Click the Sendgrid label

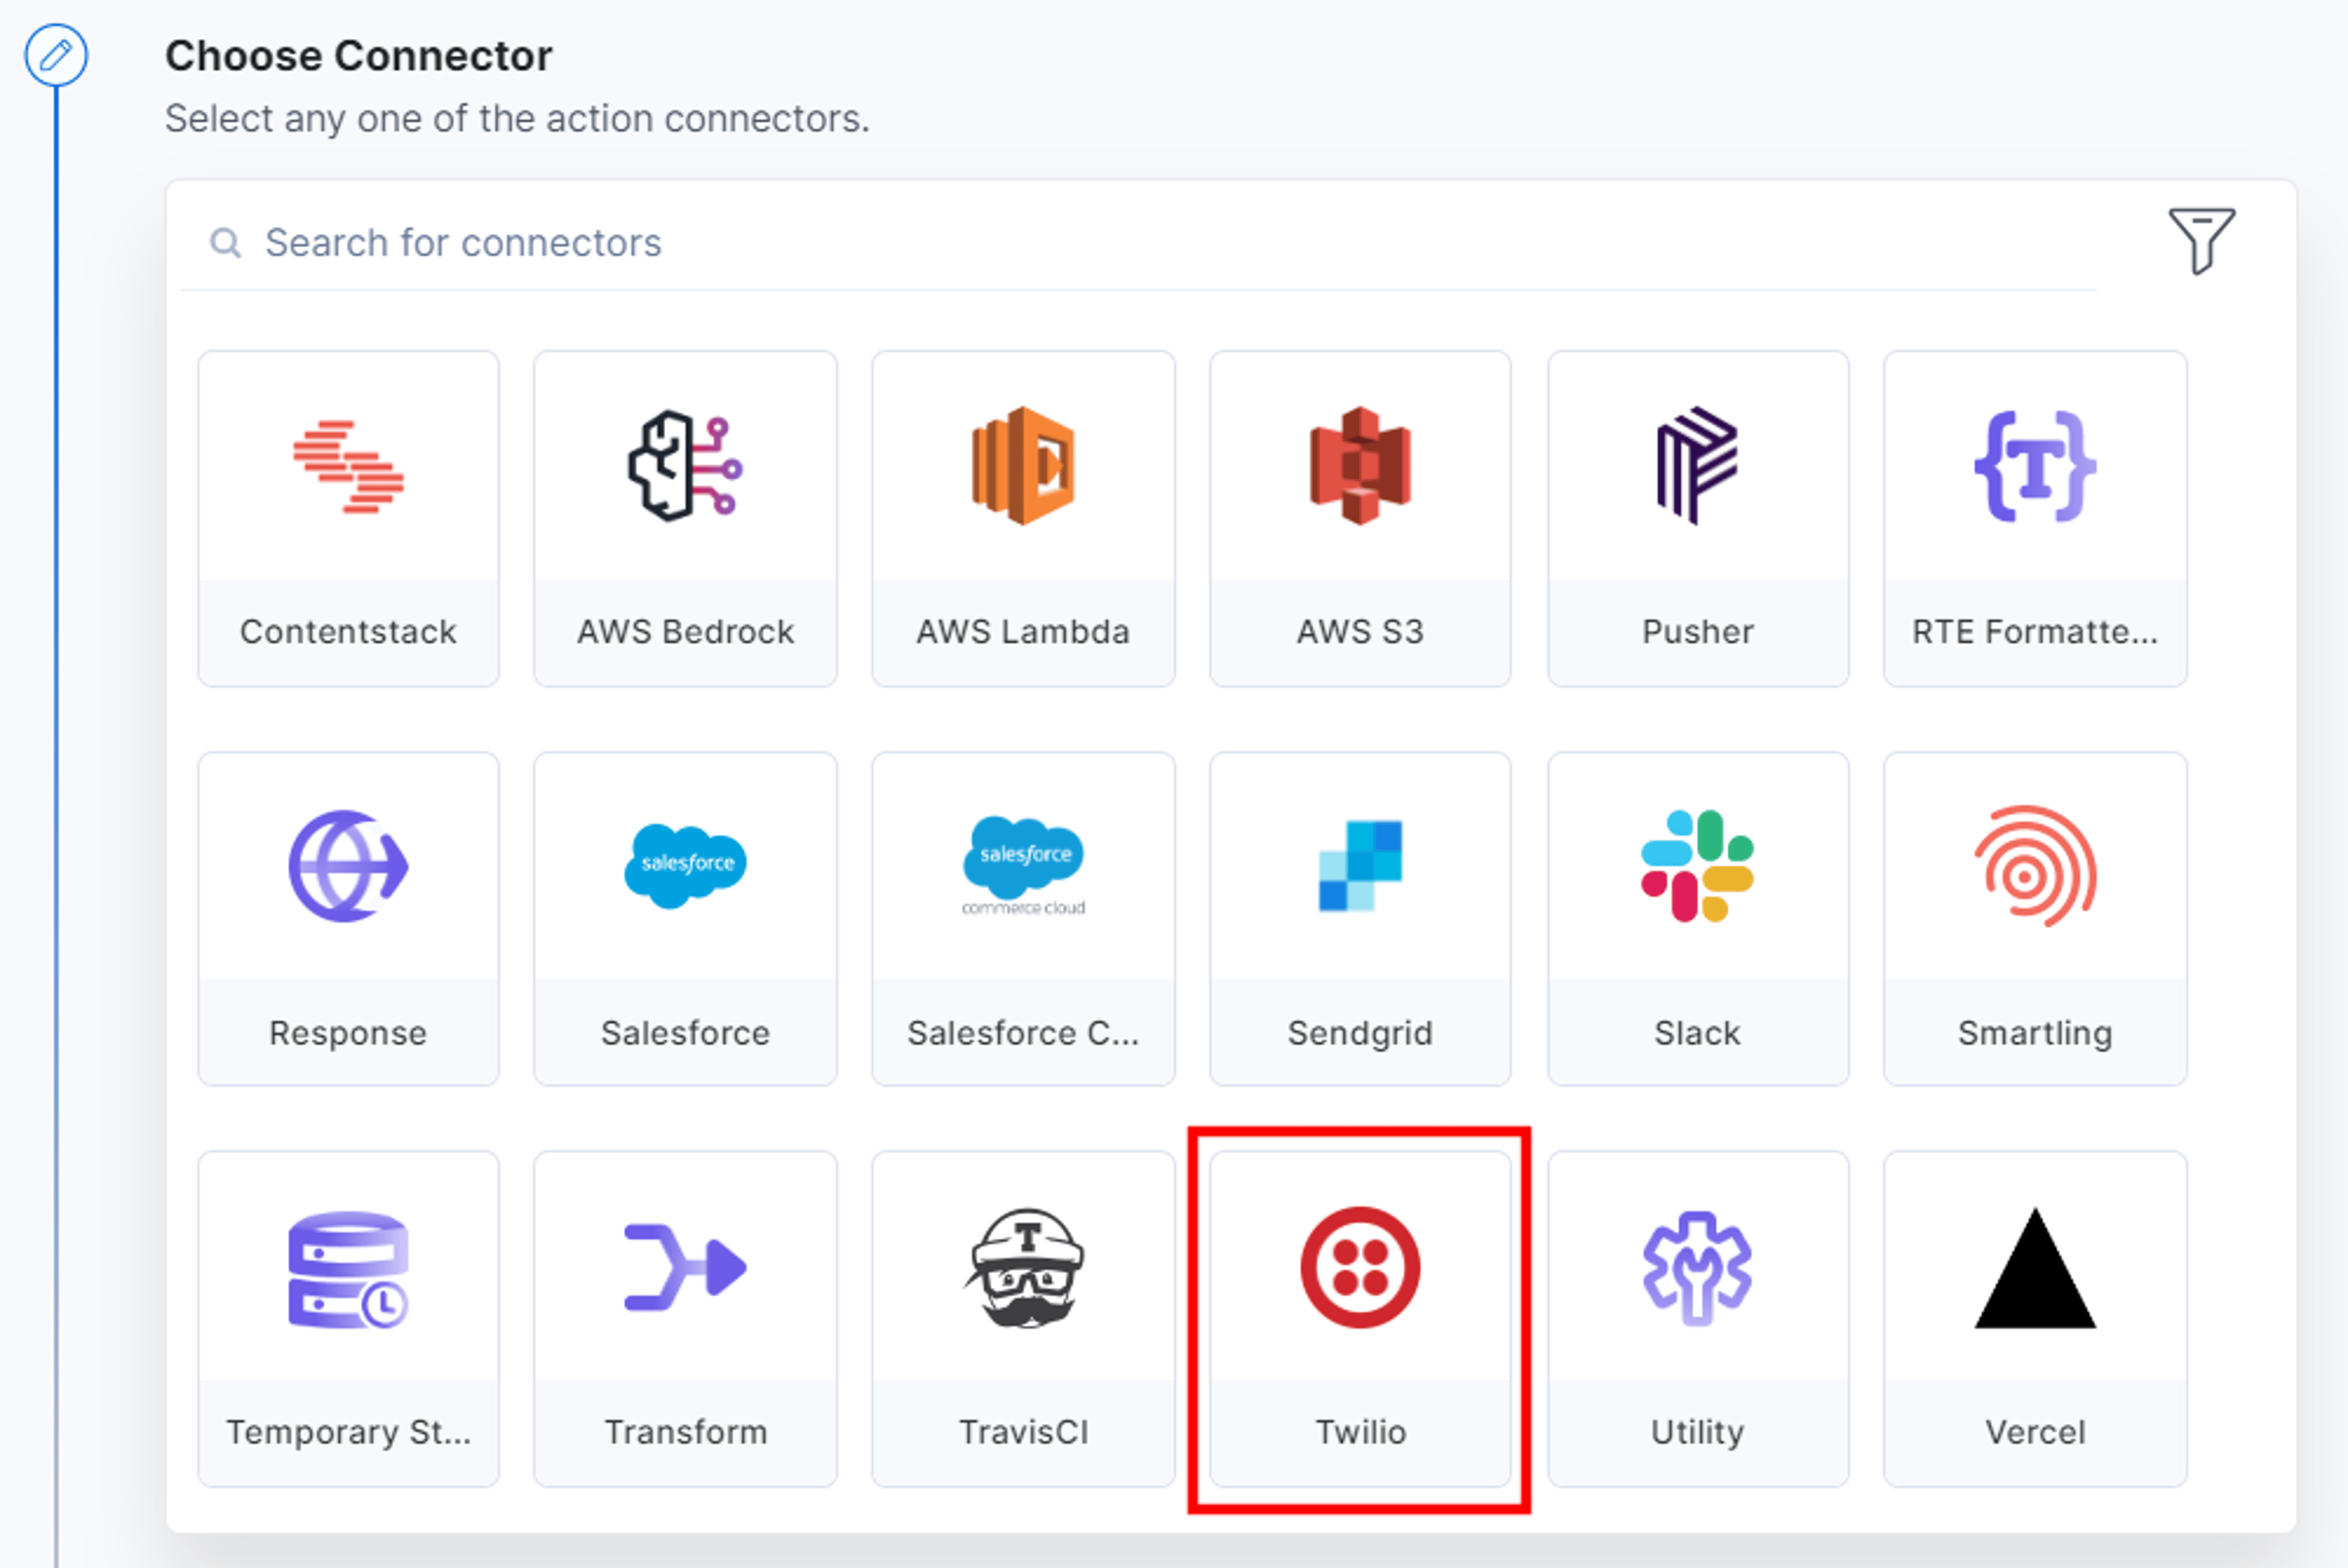pos(1360,1033)
